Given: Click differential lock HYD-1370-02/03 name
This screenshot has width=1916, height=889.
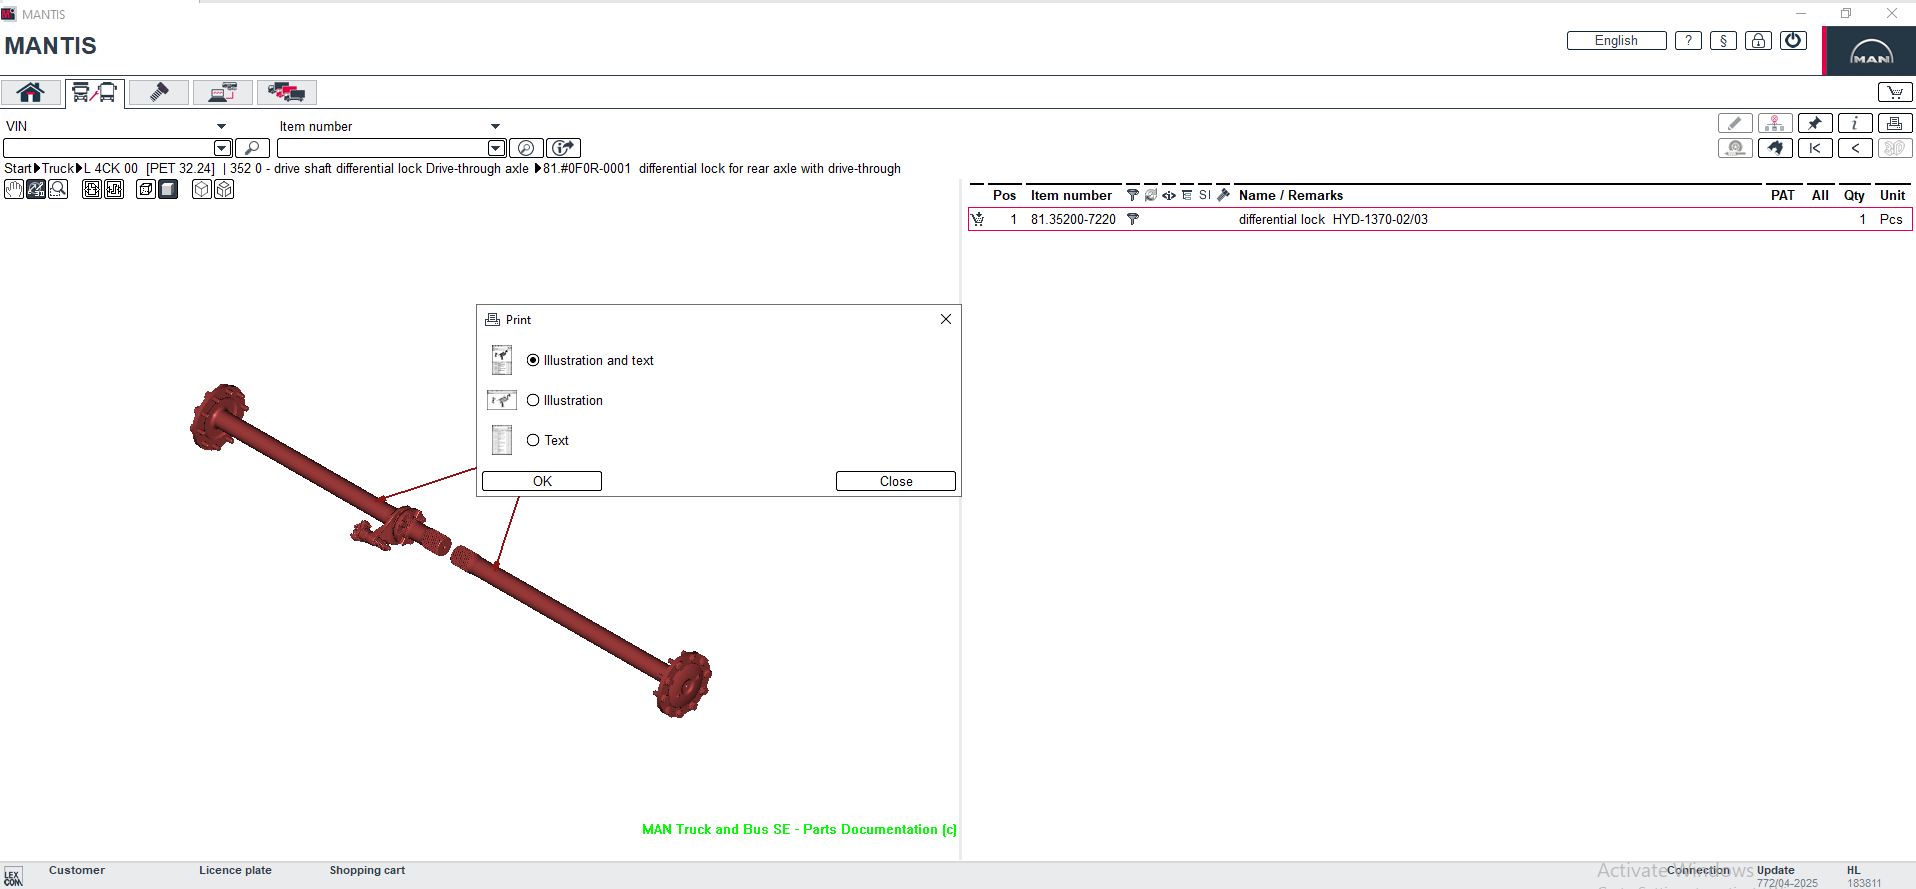Looking at the screenshot, I should tap(1333, 219).
